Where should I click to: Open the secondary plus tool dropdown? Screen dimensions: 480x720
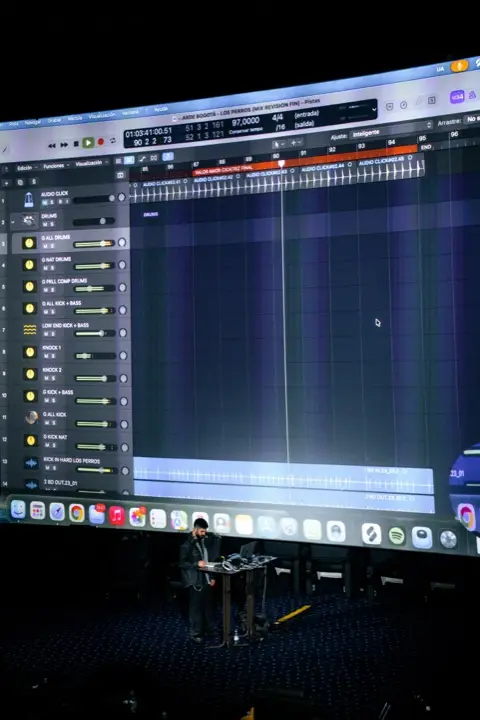(295, 143)
